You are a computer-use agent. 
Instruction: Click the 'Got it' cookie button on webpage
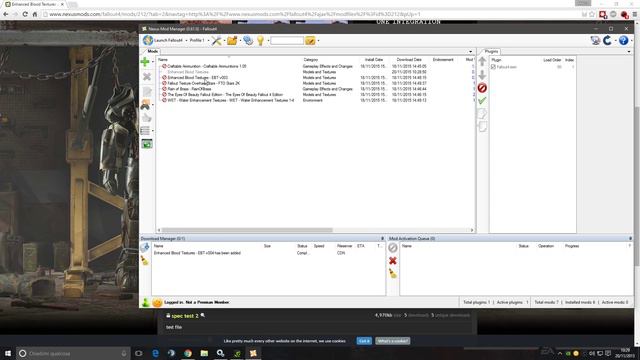364,341
